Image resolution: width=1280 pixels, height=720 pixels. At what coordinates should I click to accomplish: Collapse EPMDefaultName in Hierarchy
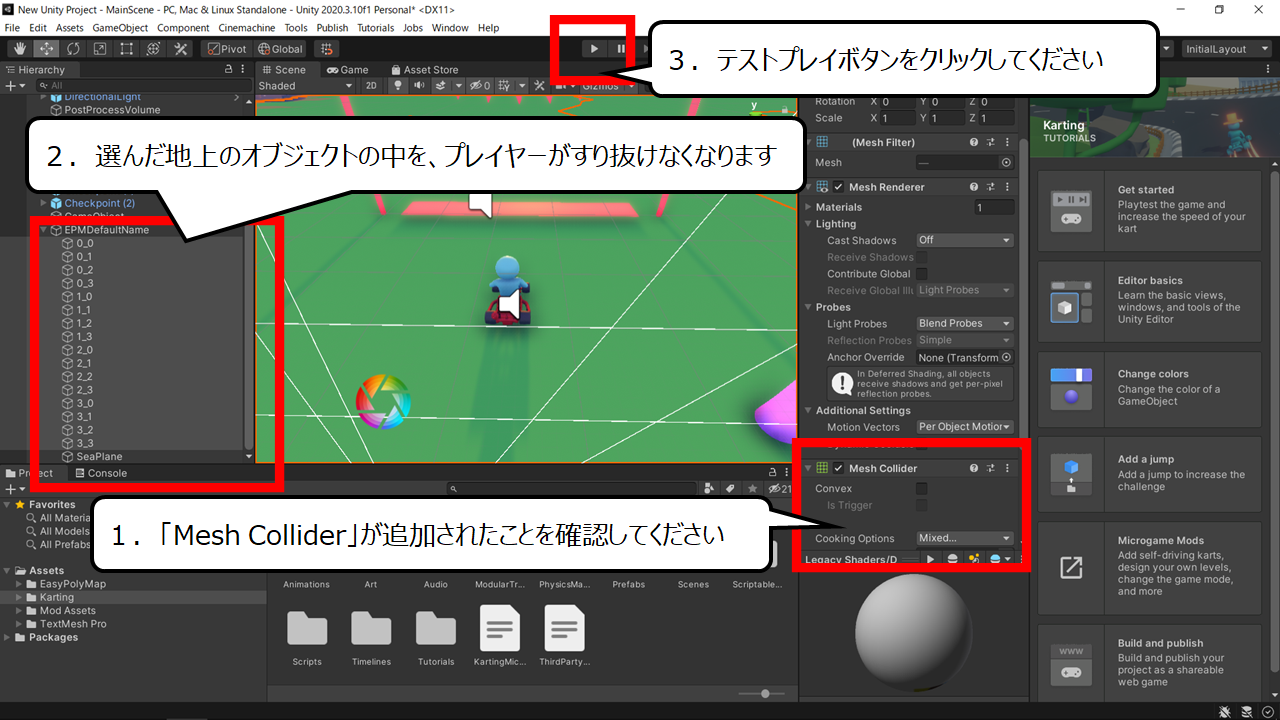click(44, 230)
